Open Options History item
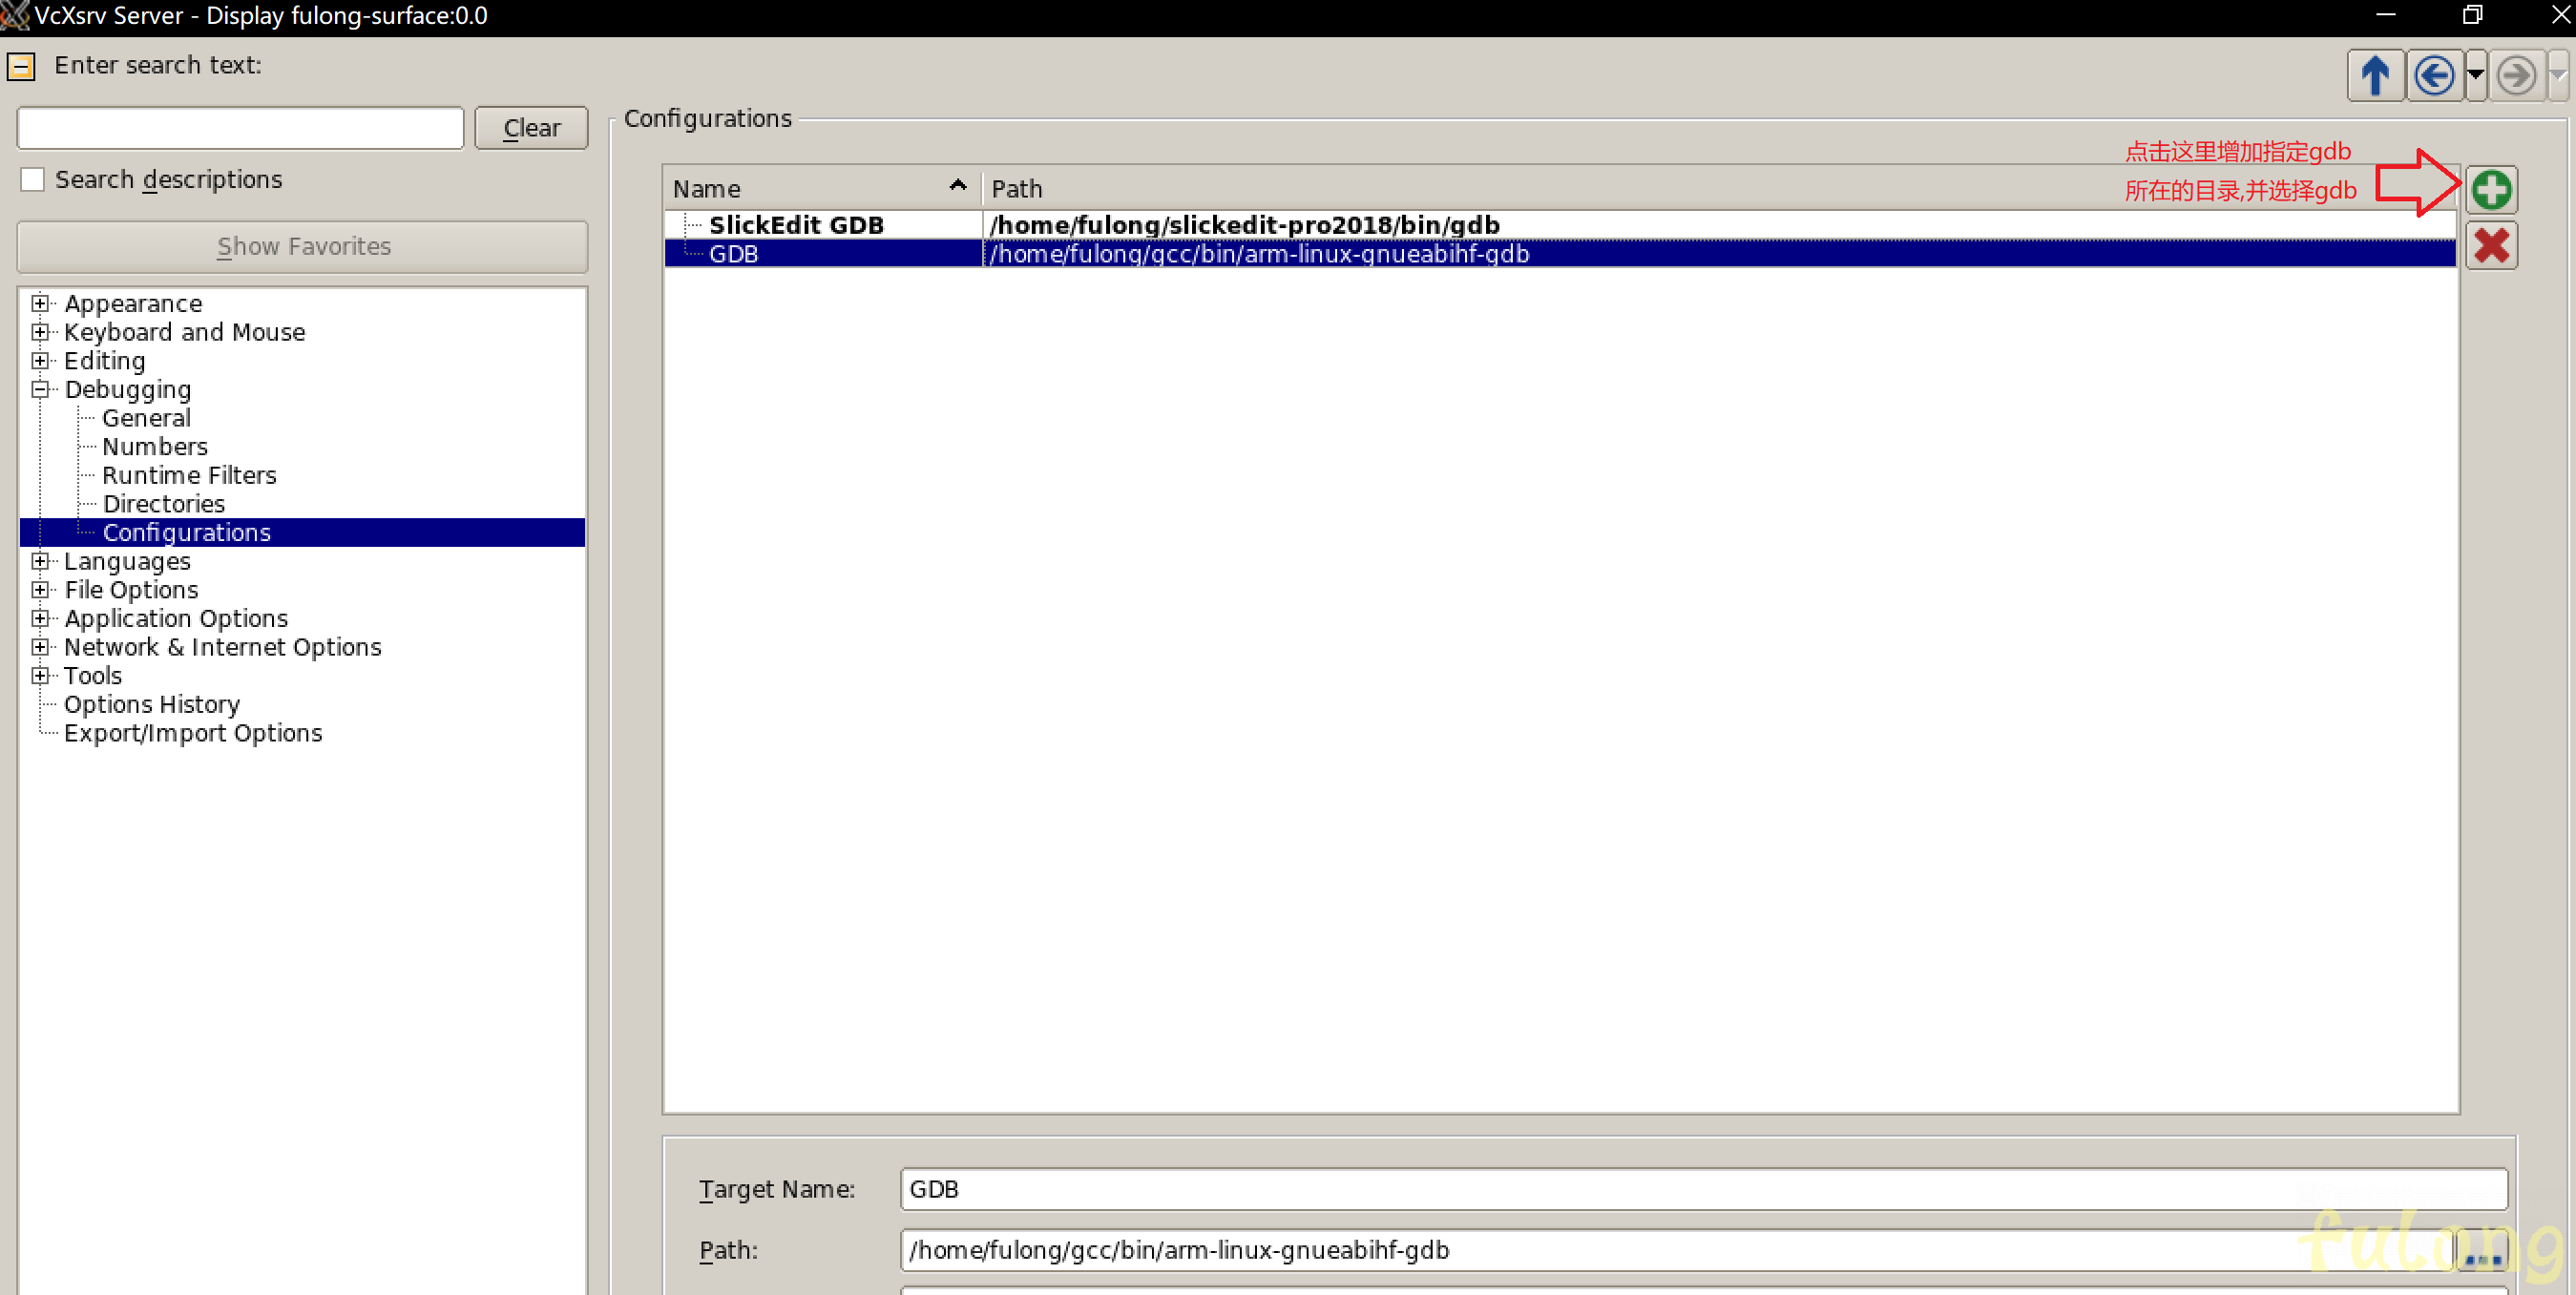The image size is (2576, 1295). 152,705
